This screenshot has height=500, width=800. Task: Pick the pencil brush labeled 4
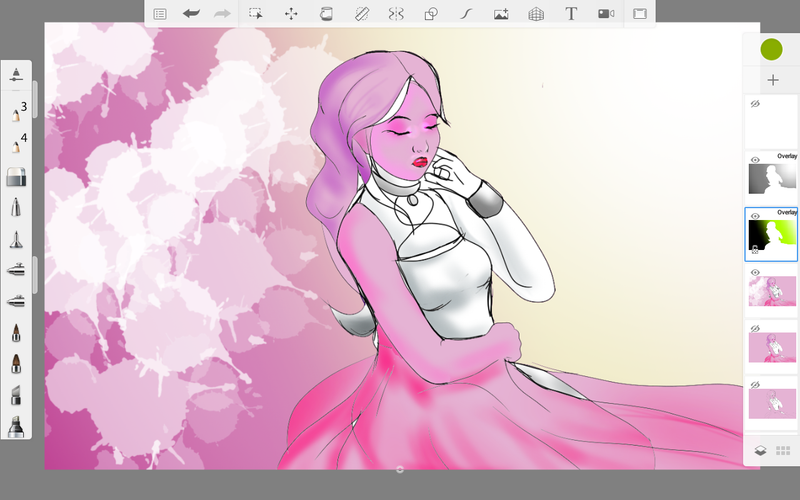tap(17, 143)
